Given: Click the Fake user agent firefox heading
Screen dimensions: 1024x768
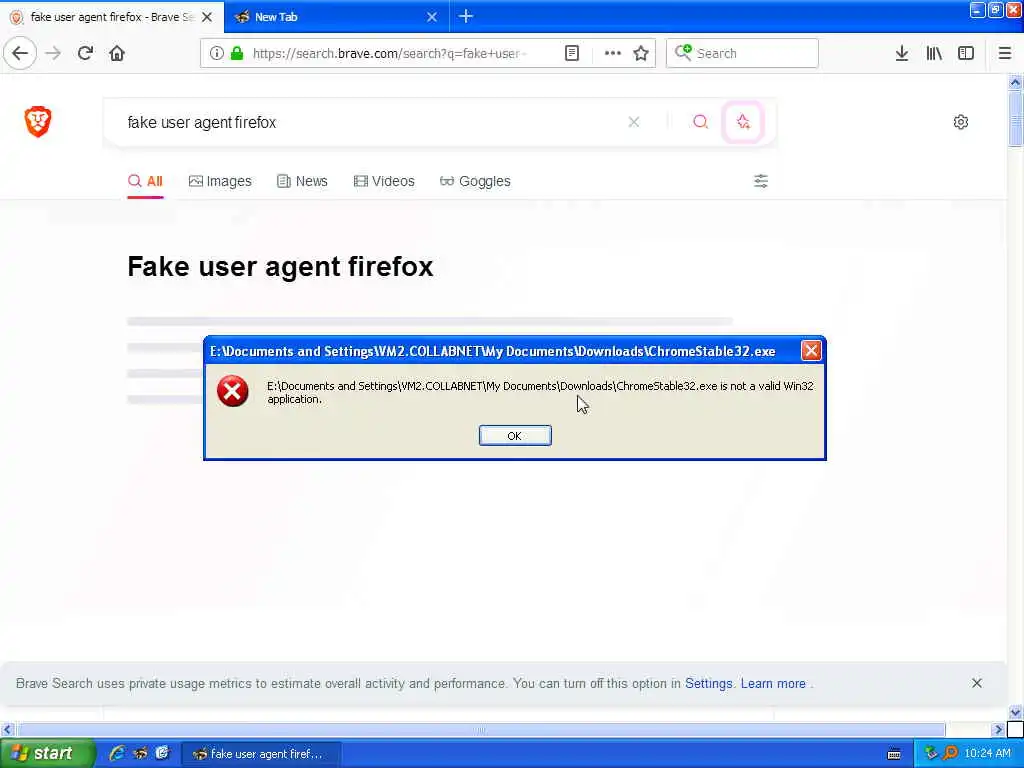Looking at the screenshot, I should point(280,266).
